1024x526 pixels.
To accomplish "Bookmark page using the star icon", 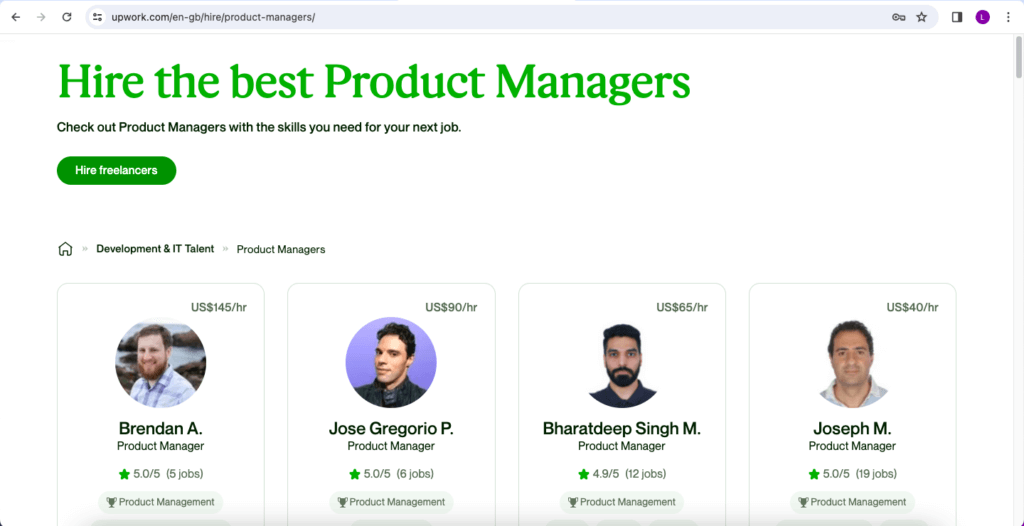I will click(x=921, y=17).
